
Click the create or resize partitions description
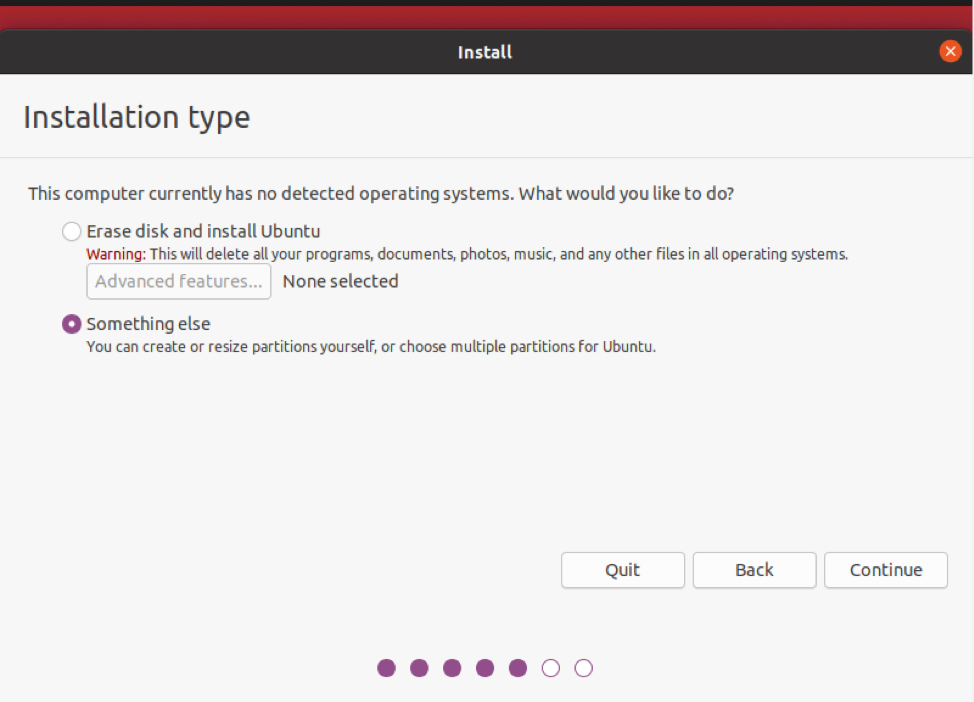[x=371, y=347]
